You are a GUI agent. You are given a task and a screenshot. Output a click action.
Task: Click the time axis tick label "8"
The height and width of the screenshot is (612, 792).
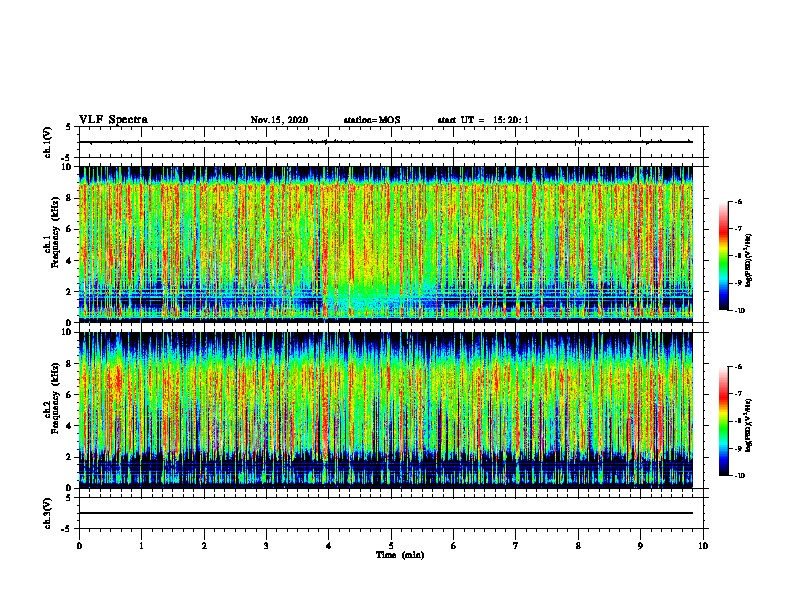coord(578,546)
